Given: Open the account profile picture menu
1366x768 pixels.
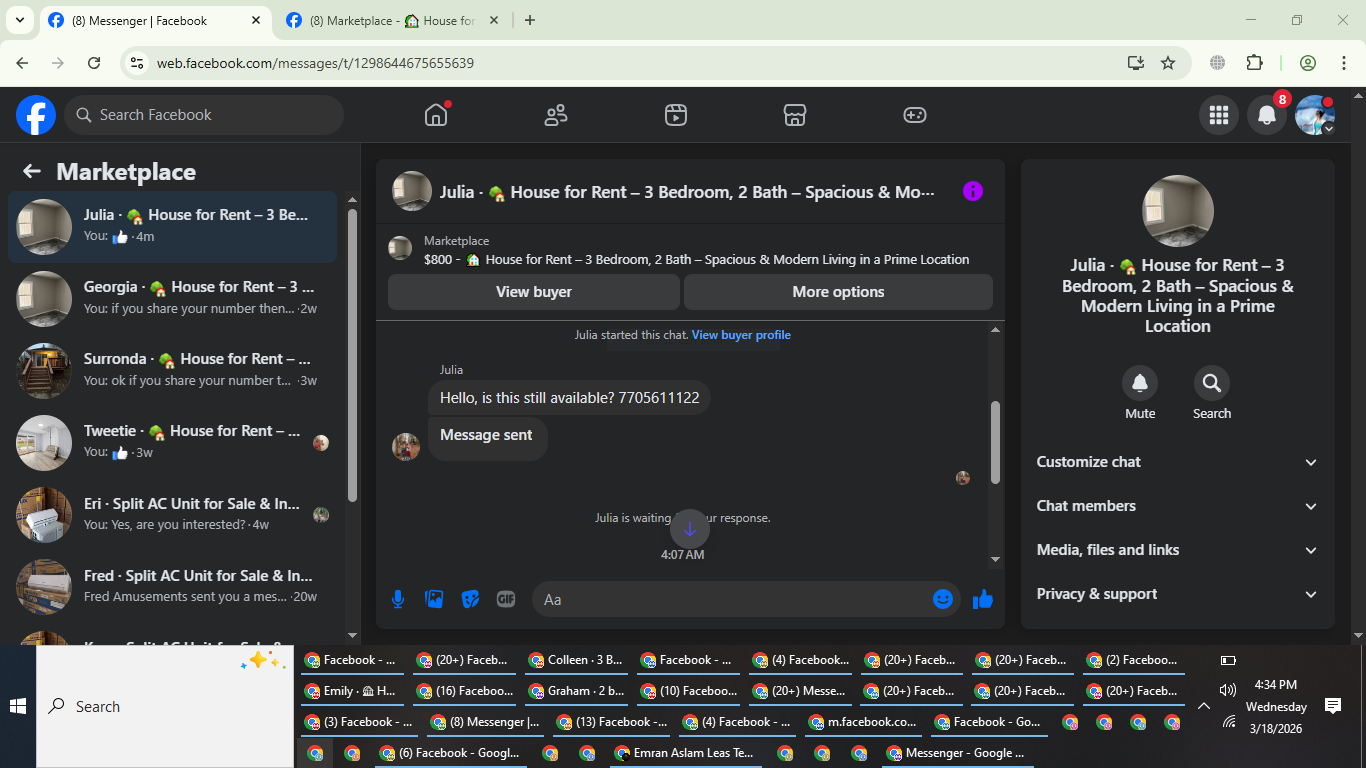Looking at the screenshot, I should tap(1315, 115).
